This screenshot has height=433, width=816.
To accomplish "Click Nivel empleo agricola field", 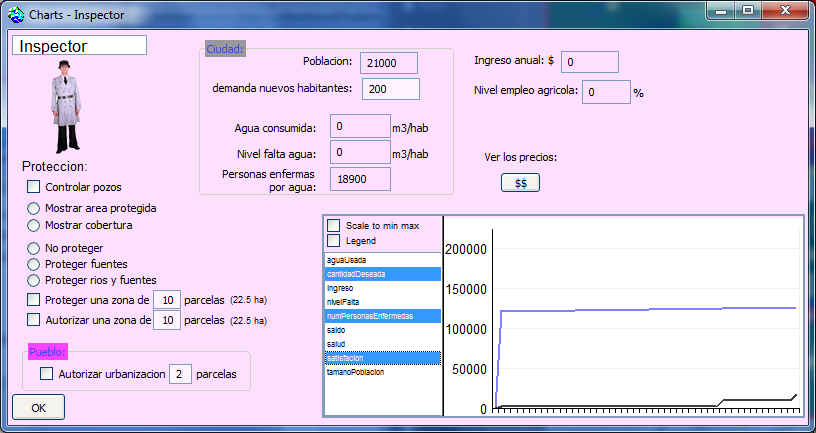I will pyautogui.click(x=606, y=92).
